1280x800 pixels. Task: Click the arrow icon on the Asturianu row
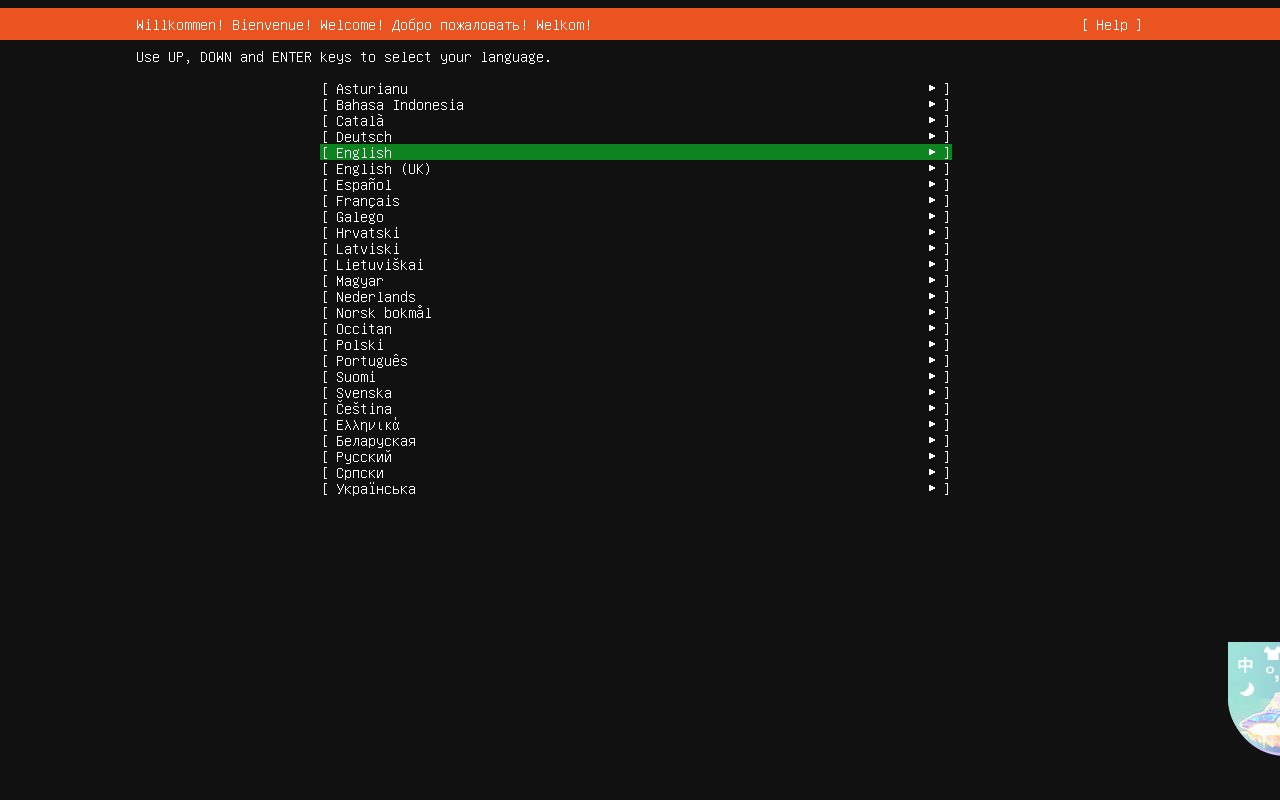click(932, 88)
